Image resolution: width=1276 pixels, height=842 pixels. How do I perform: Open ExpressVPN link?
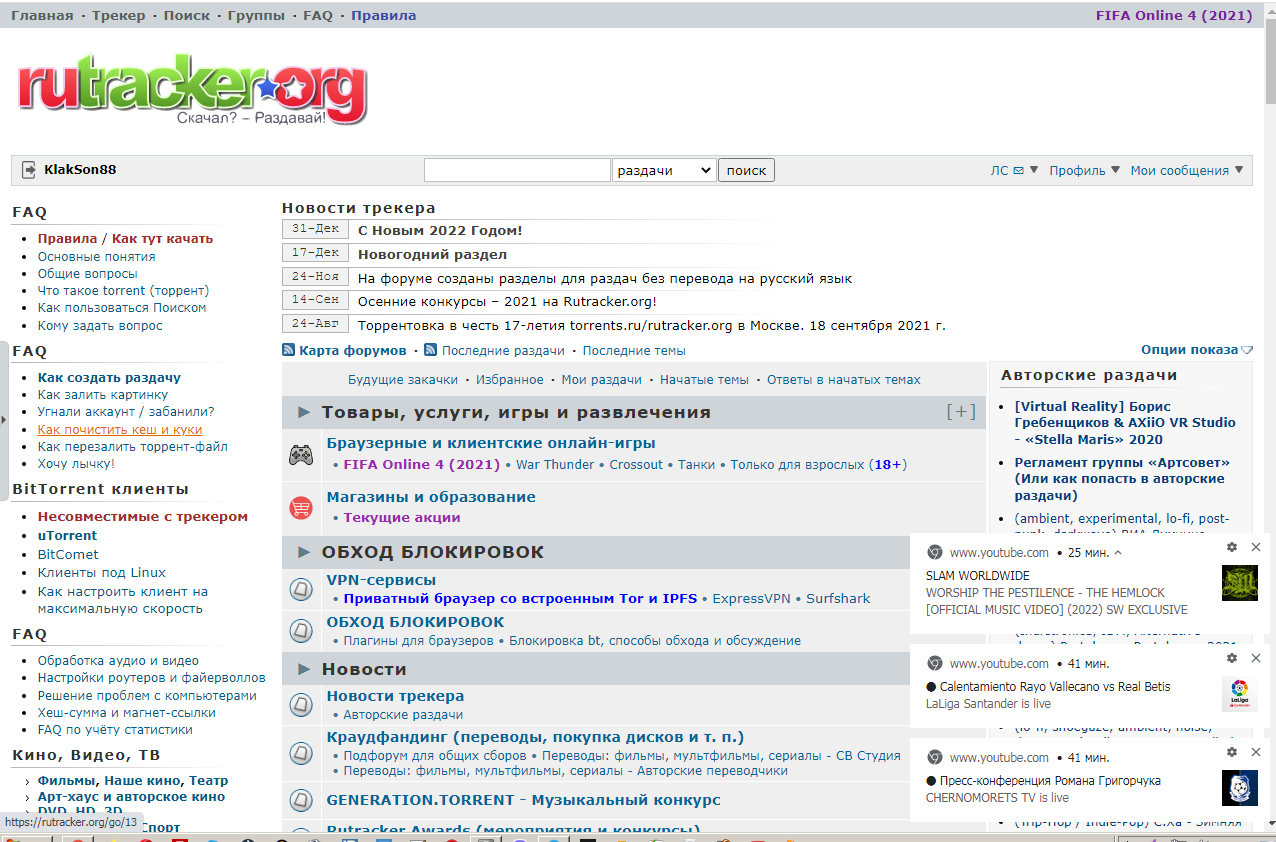(x=751, y=599)
